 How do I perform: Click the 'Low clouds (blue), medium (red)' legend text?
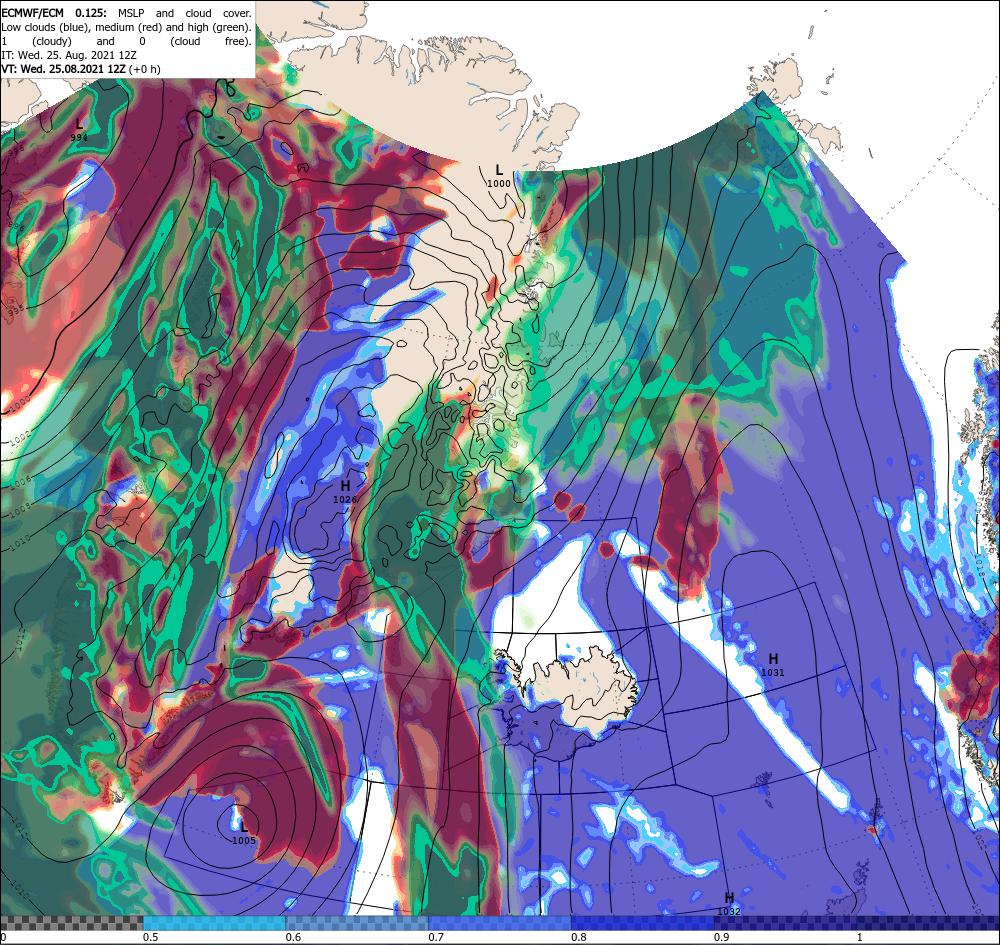pos(82,27)
